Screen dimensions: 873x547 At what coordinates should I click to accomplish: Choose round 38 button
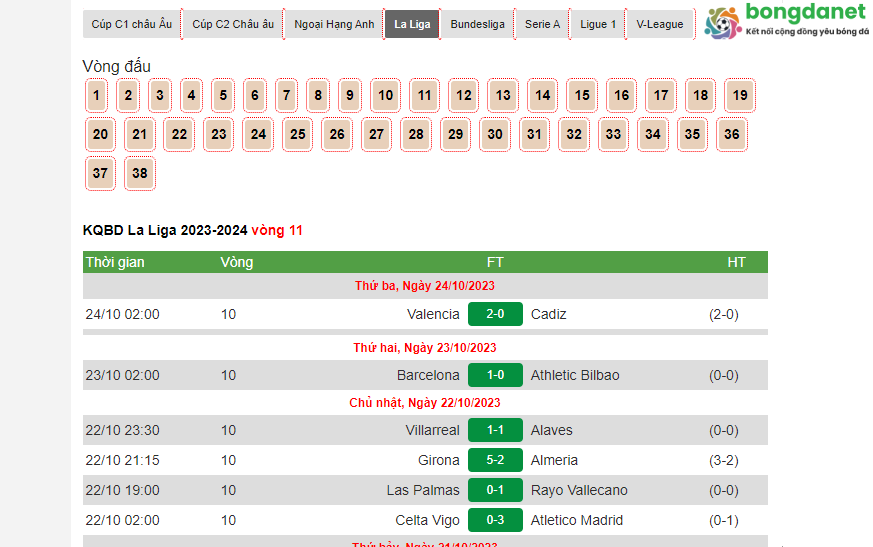tap(140, 173)
